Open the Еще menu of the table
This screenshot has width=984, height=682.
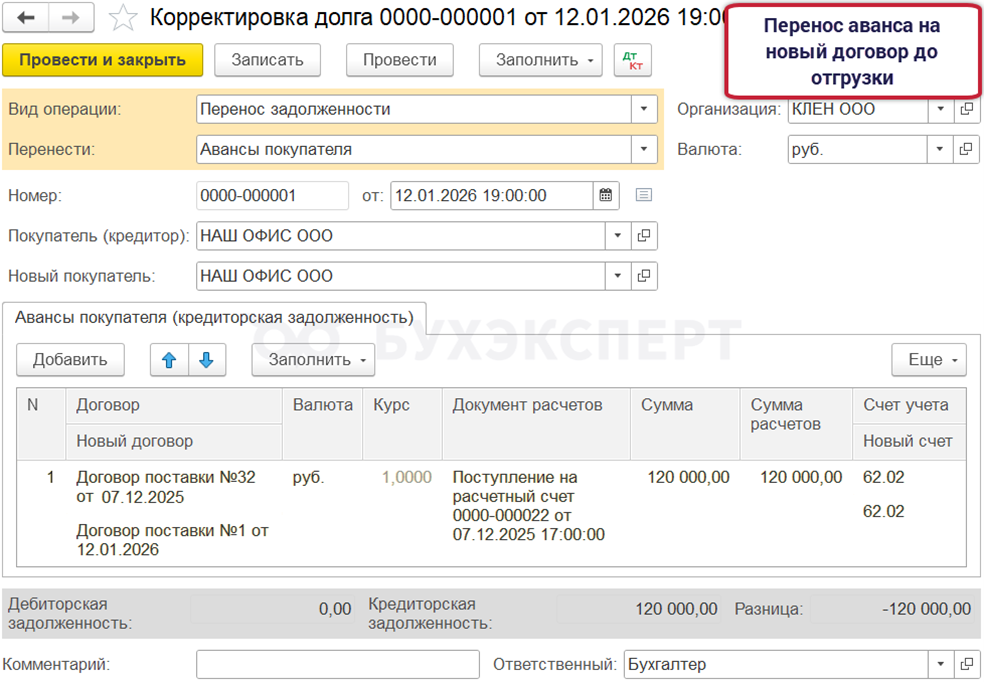coord(929,360)
